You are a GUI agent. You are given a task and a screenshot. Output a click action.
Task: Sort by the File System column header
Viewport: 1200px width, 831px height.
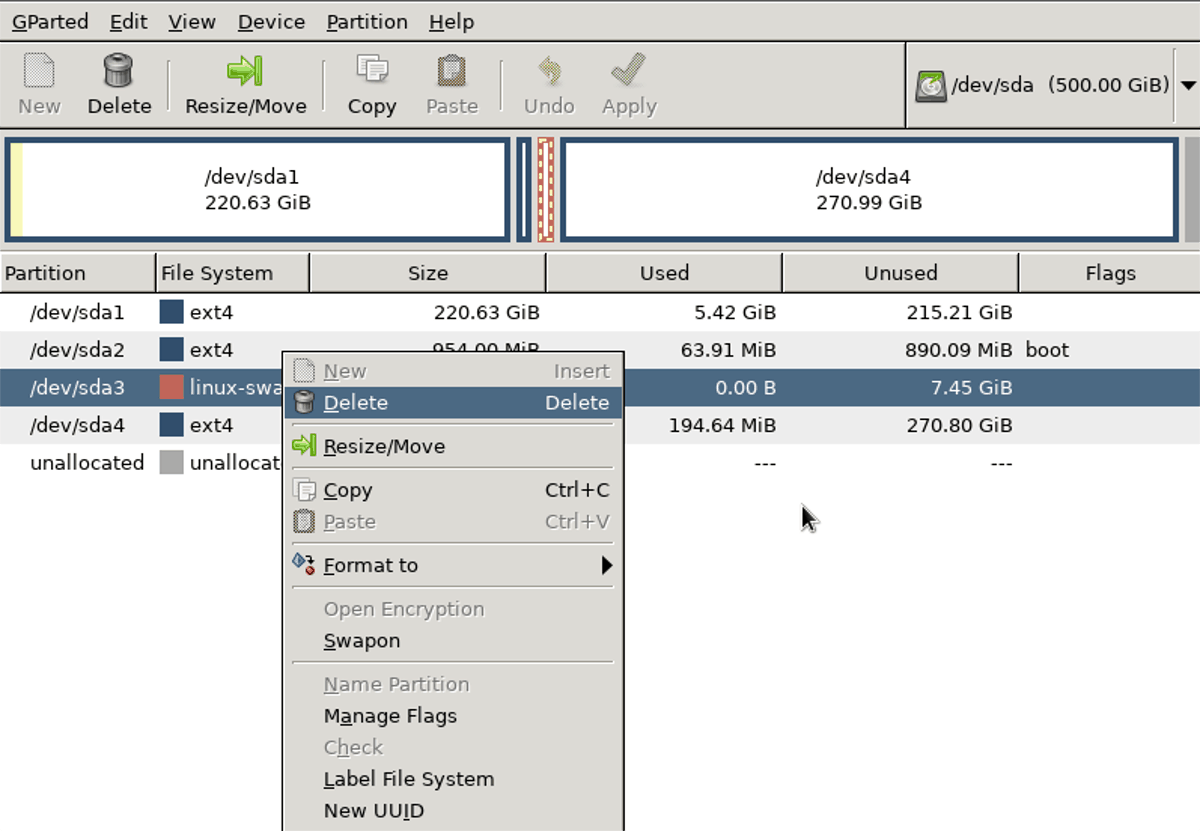(233, 273)
